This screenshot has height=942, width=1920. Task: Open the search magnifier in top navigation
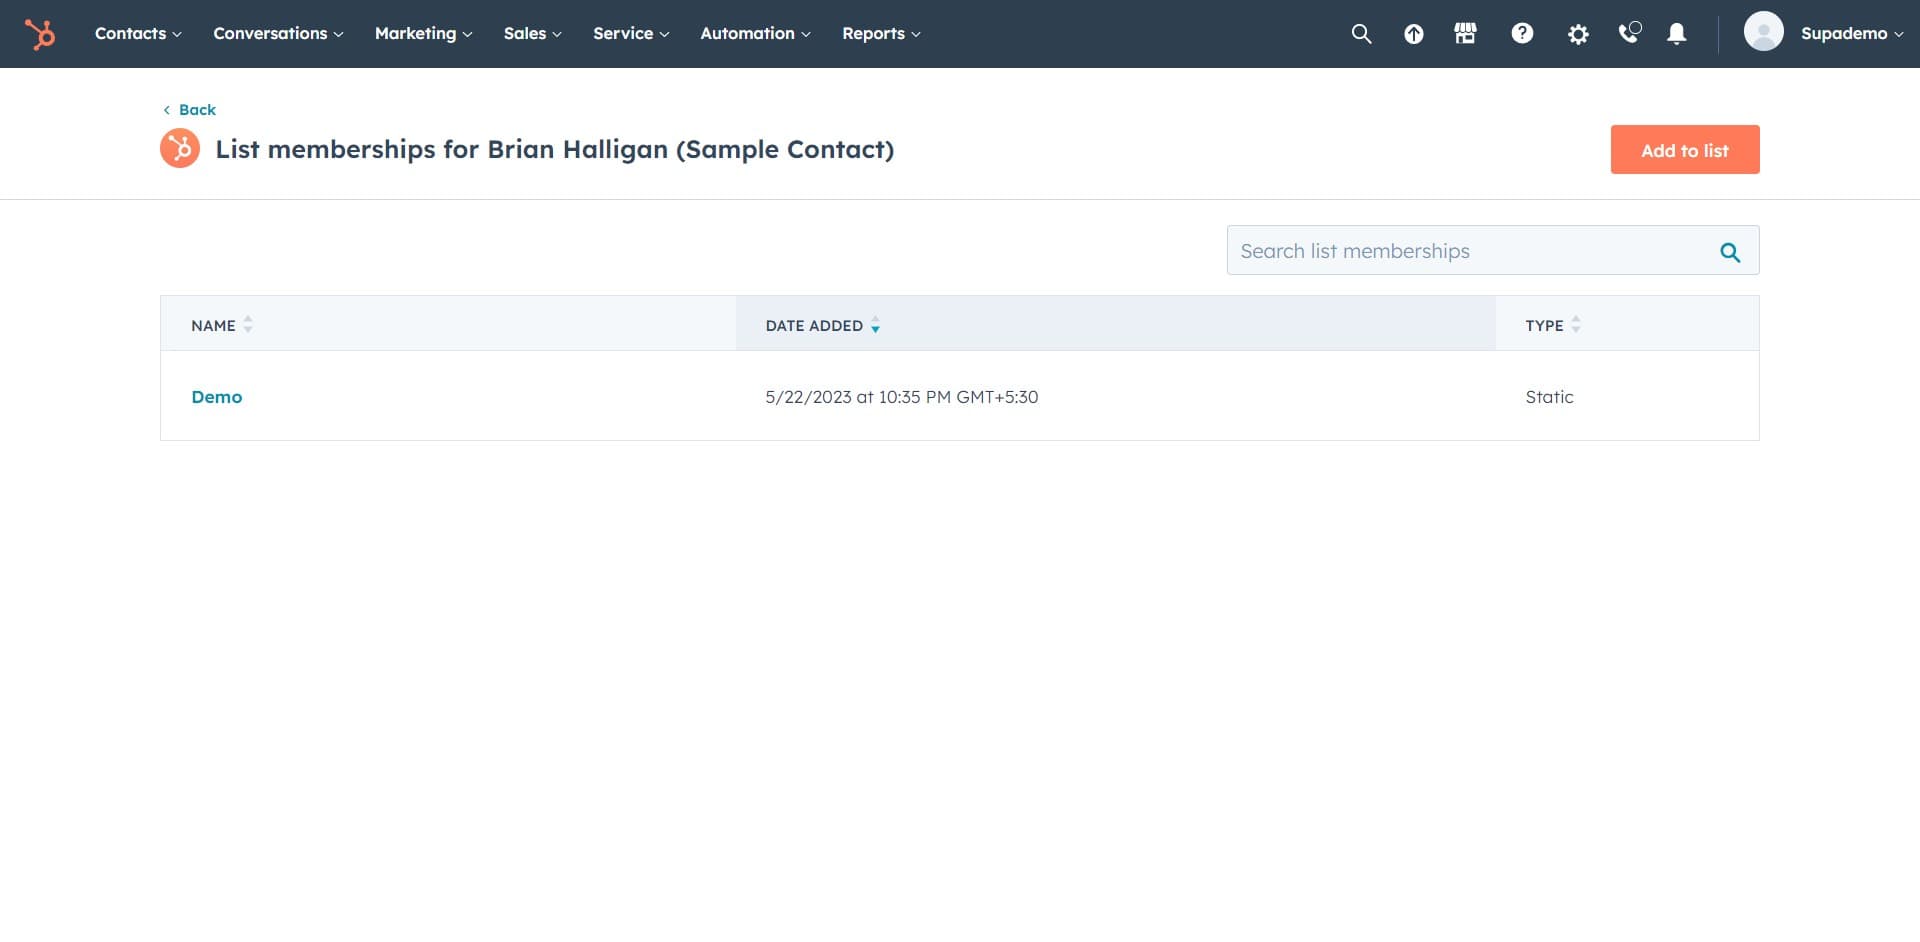1360,34
